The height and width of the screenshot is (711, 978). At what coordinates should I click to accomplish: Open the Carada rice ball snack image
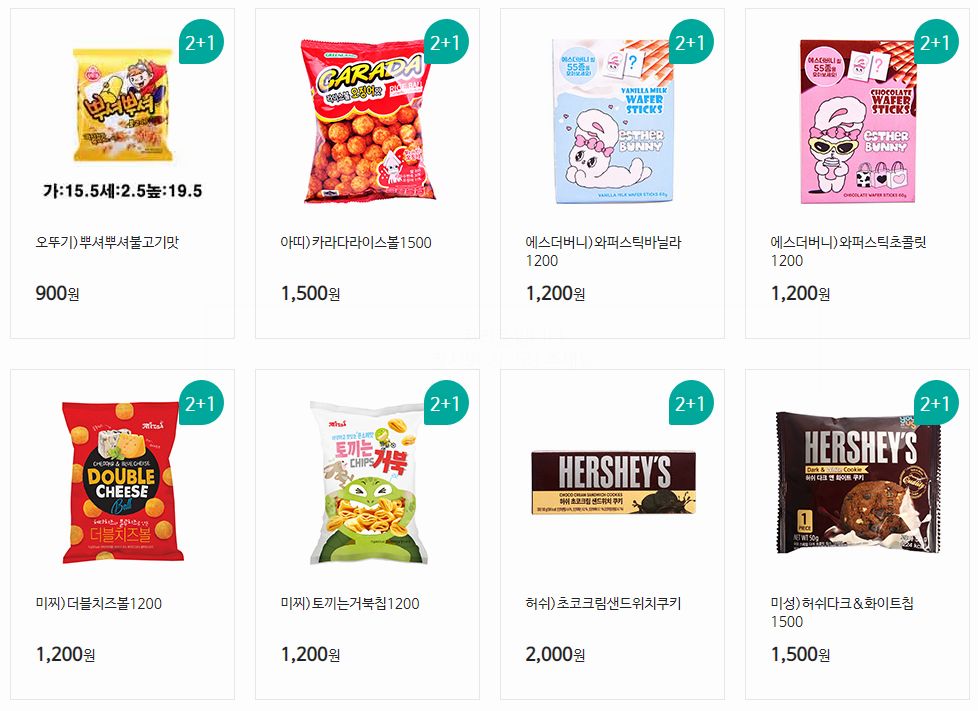pyautogui.click(x=367, y=121)
